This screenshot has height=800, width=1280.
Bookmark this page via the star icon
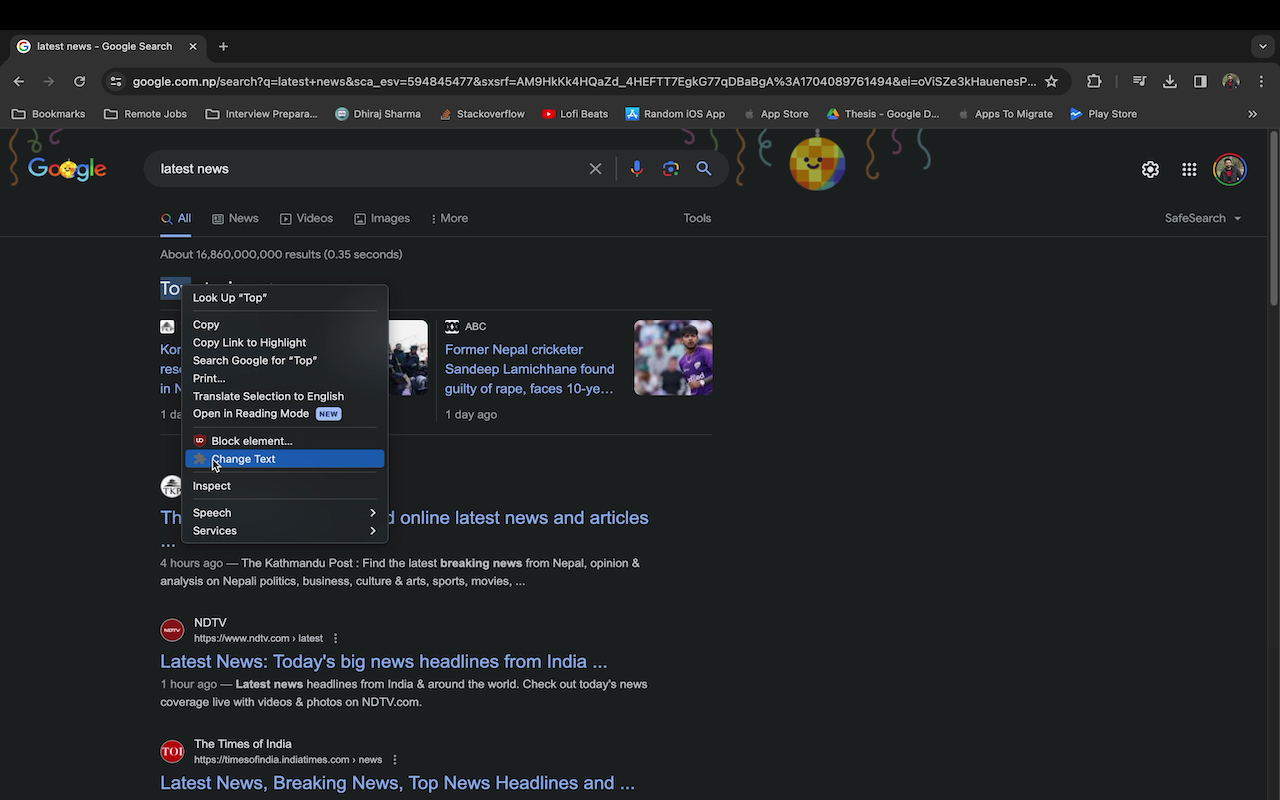(1052, 81)
